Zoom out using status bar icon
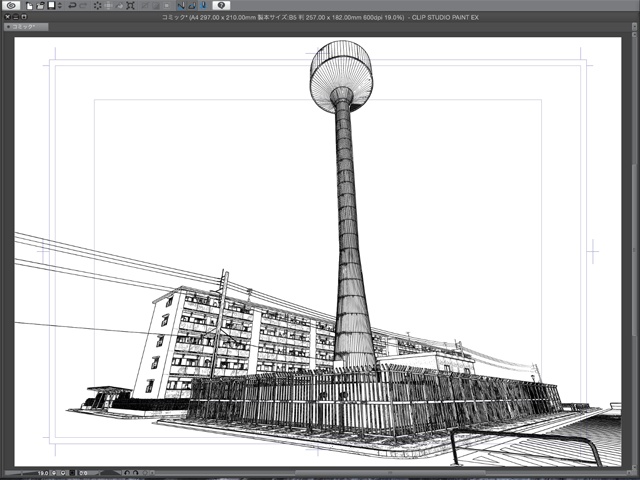 tap(54, 473)
